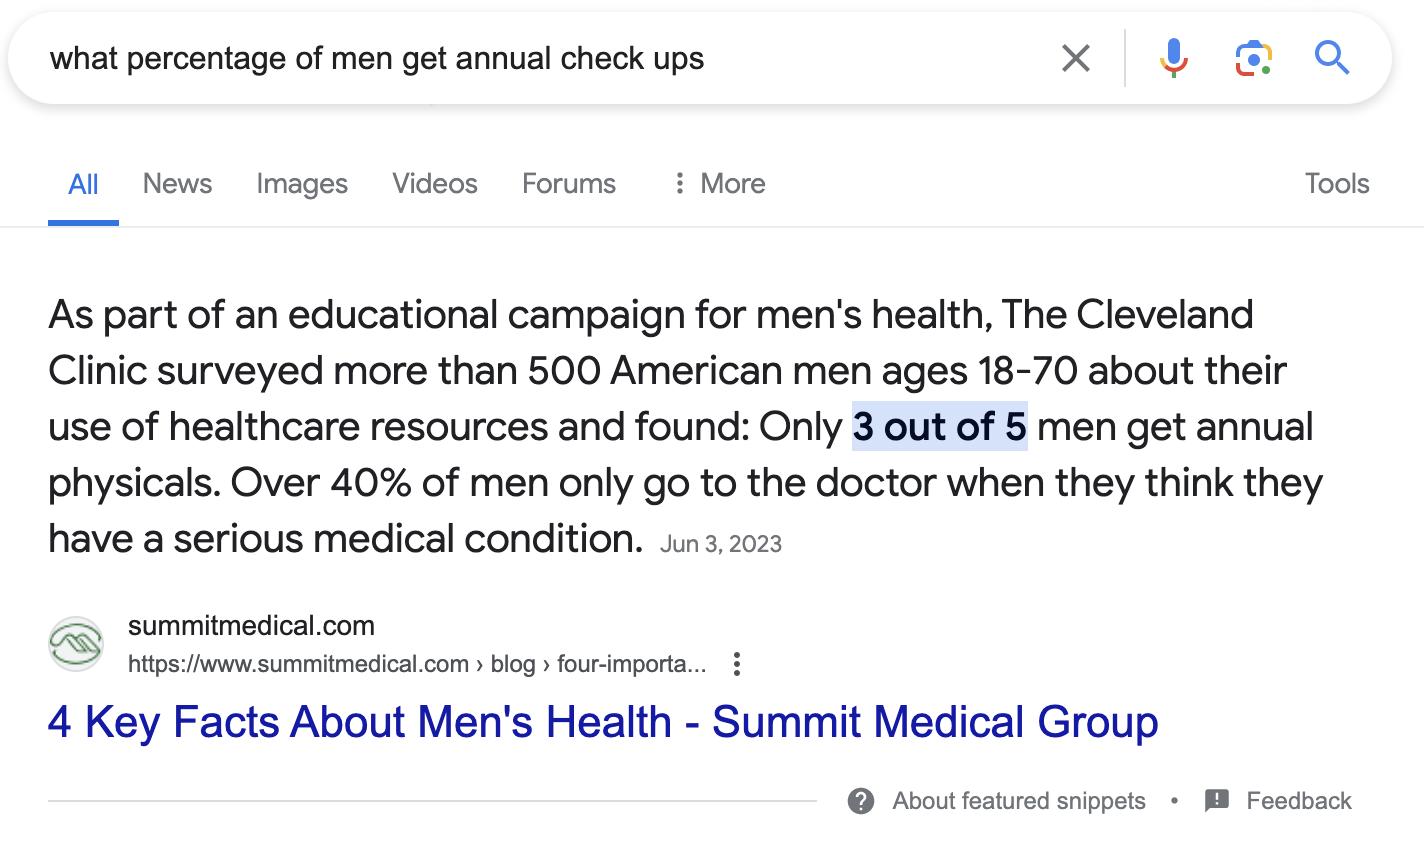Click the Feedback link
This screenshot has width=1424, height=848.
tap(1299, 801)
